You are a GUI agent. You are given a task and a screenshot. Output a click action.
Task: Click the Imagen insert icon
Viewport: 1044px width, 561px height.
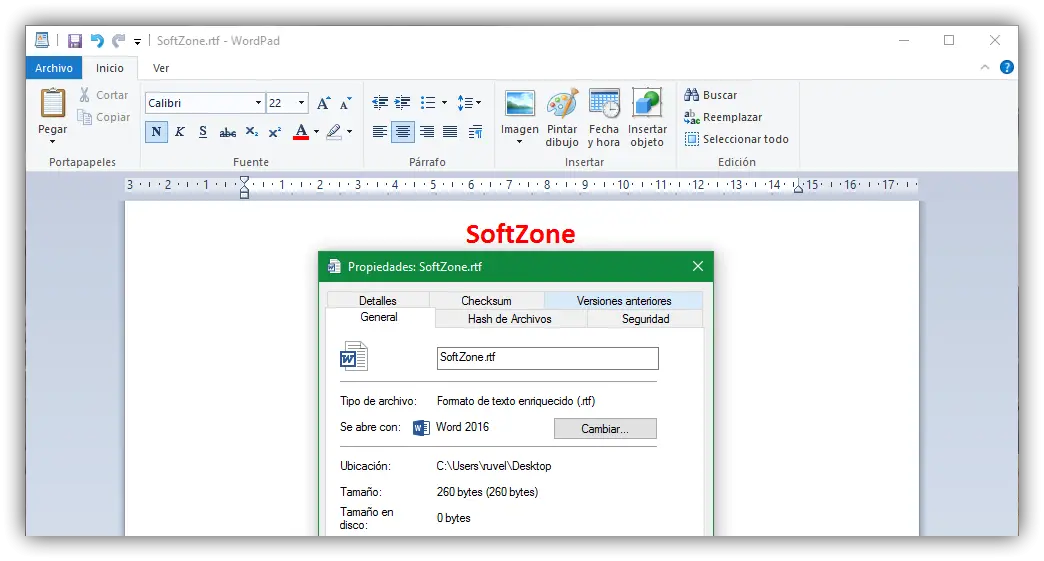click(x=519, y=104)
